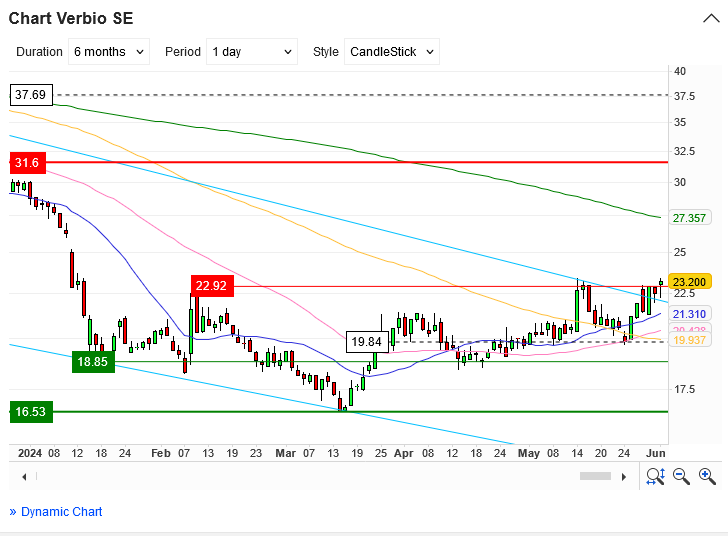Click the 19.937 orange moving average value
The width and height of the screenshot is (728, 536).
[689, 340]
